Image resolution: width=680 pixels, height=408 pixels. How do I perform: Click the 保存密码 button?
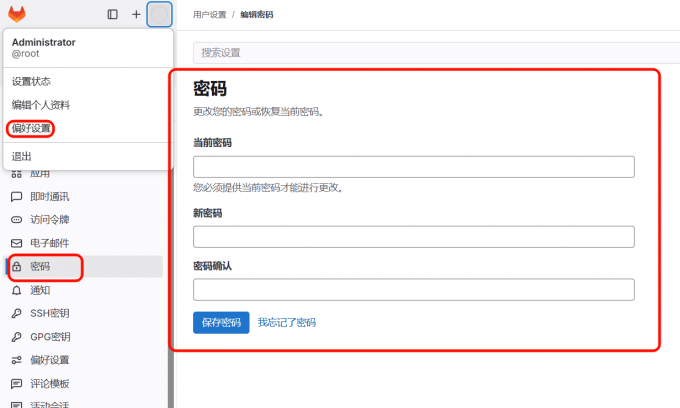[221, 323]
